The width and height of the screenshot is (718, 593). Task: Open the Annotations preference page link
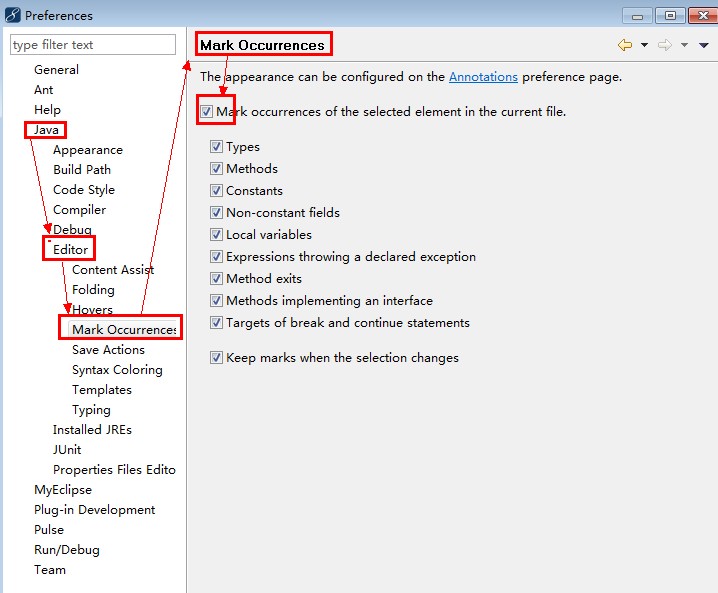click(x=483, y=76)
